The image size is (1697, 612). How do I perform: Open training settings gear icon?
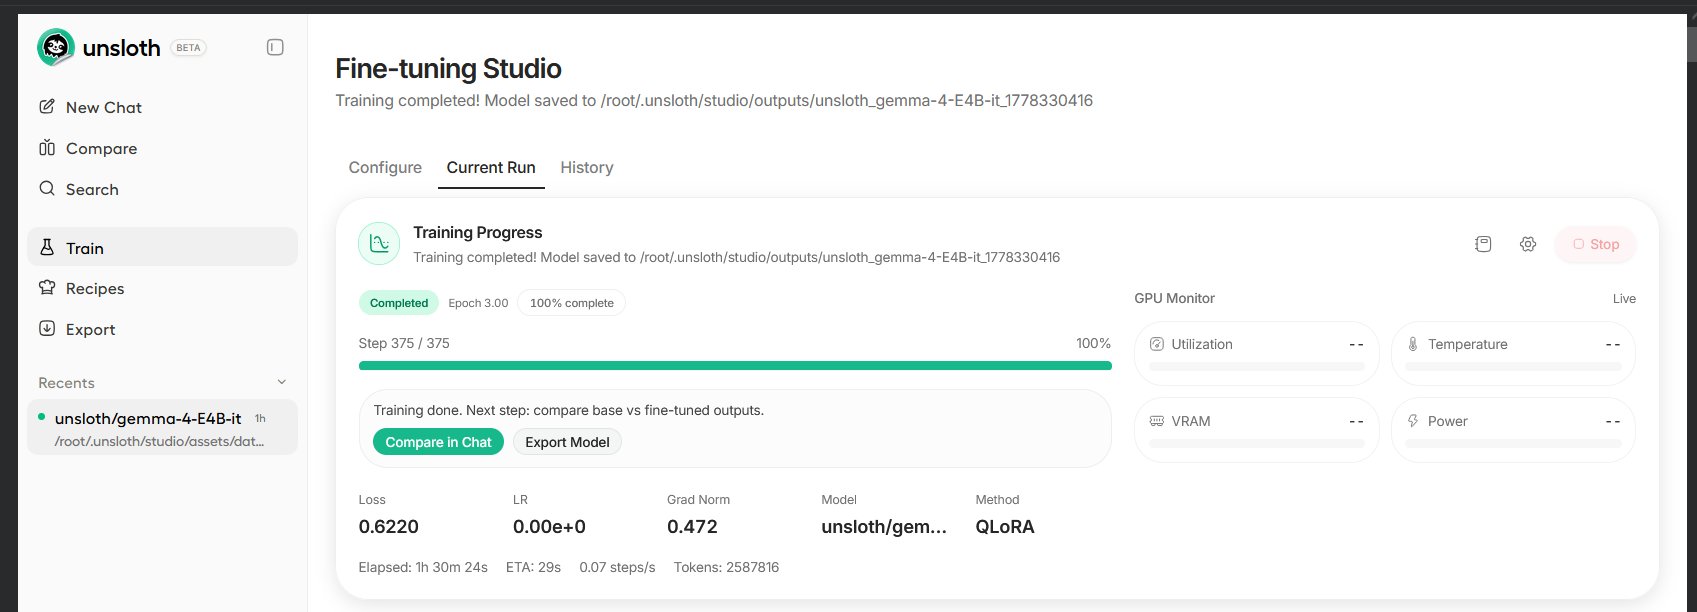click(x=1528, y=244)
